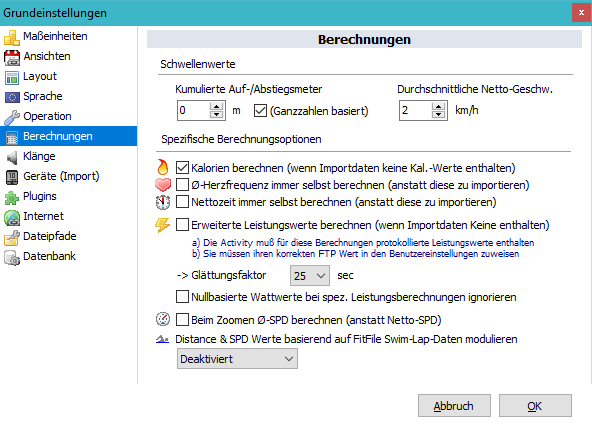Confirm settings with OK button
Image resolution: width=592 pixels, height=425 pixels.
click(x=535, y=406)
